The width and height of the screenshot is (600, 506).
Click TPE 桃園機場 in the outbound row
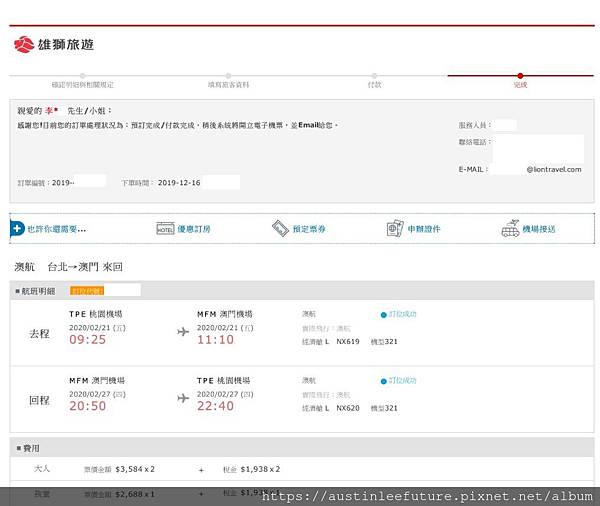pyautogui.click(x=96, y=314)
